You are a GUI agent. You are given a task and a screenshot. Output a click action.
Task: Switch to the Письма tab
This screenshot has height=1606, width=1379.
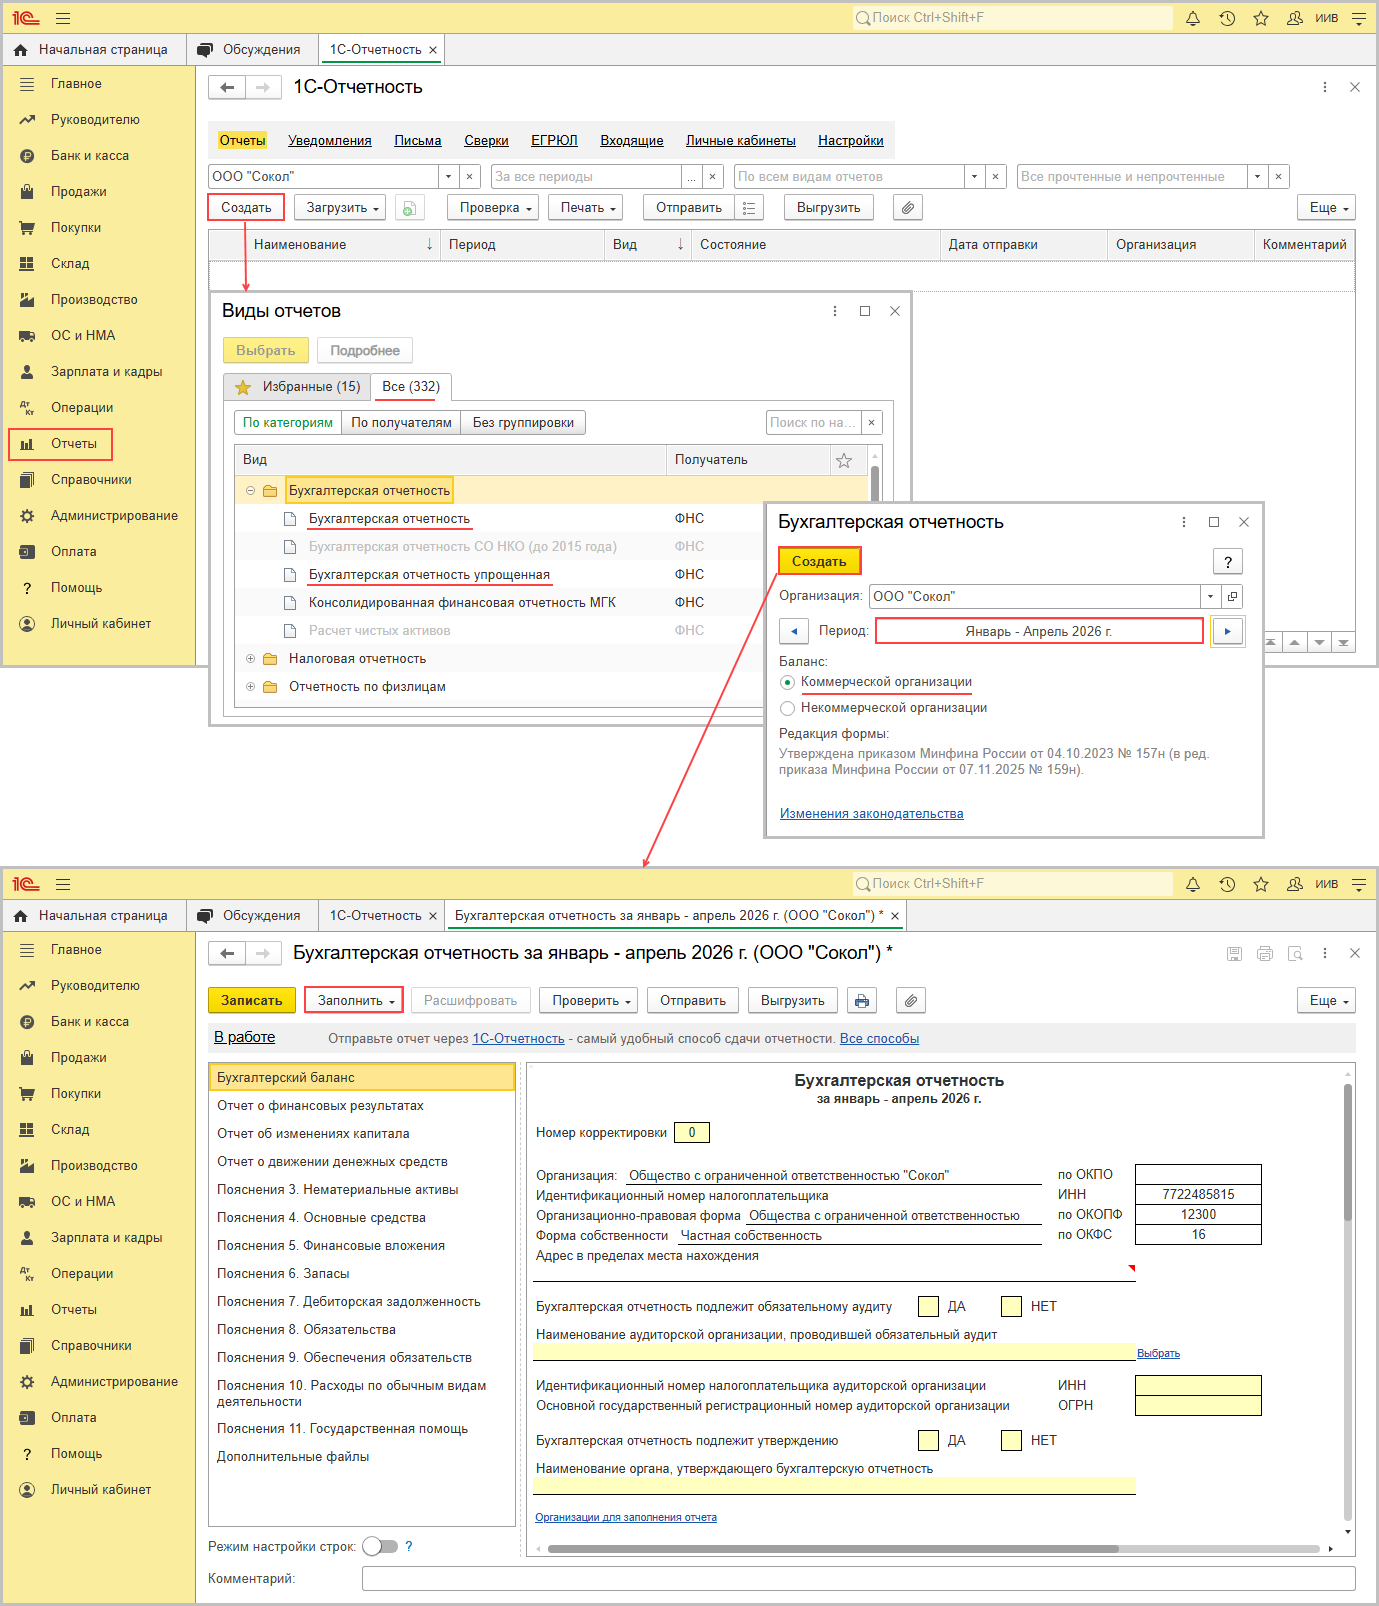[418, 141]
